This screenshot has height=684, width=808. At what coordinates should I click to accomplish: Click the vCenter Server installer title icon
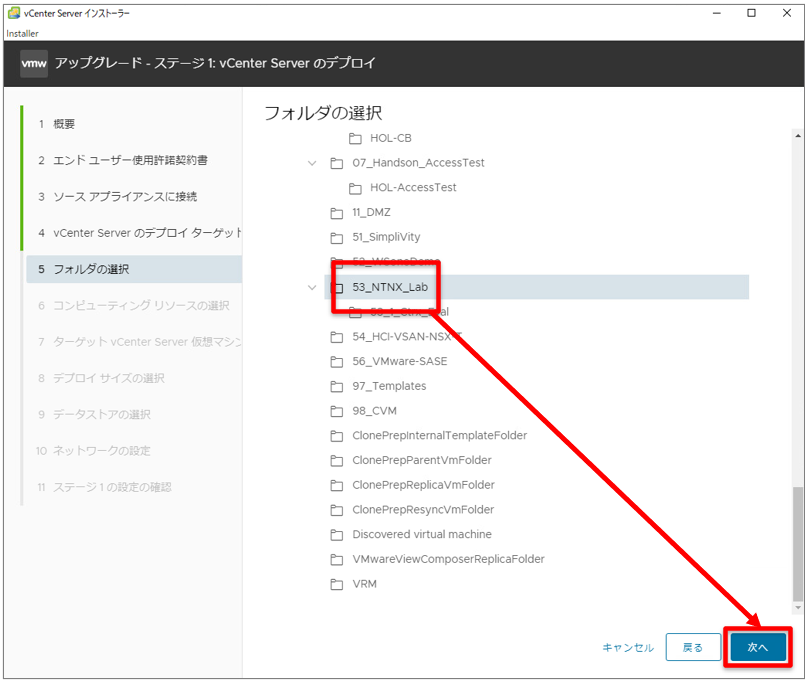tap(14, 13)
